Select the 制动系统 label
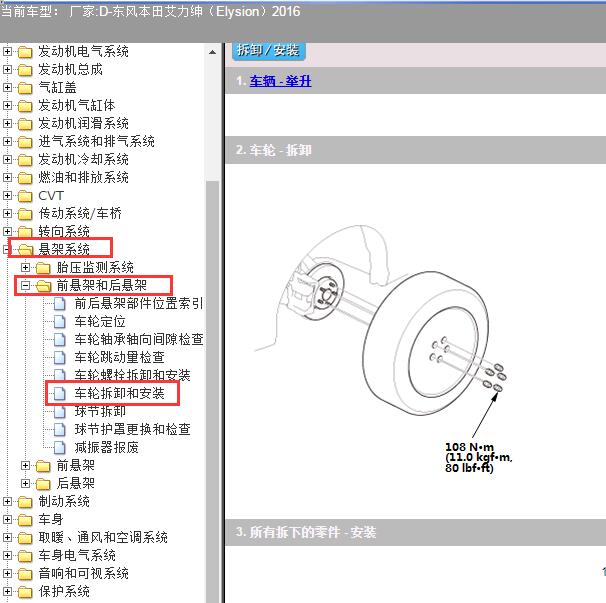 [64, 502]
